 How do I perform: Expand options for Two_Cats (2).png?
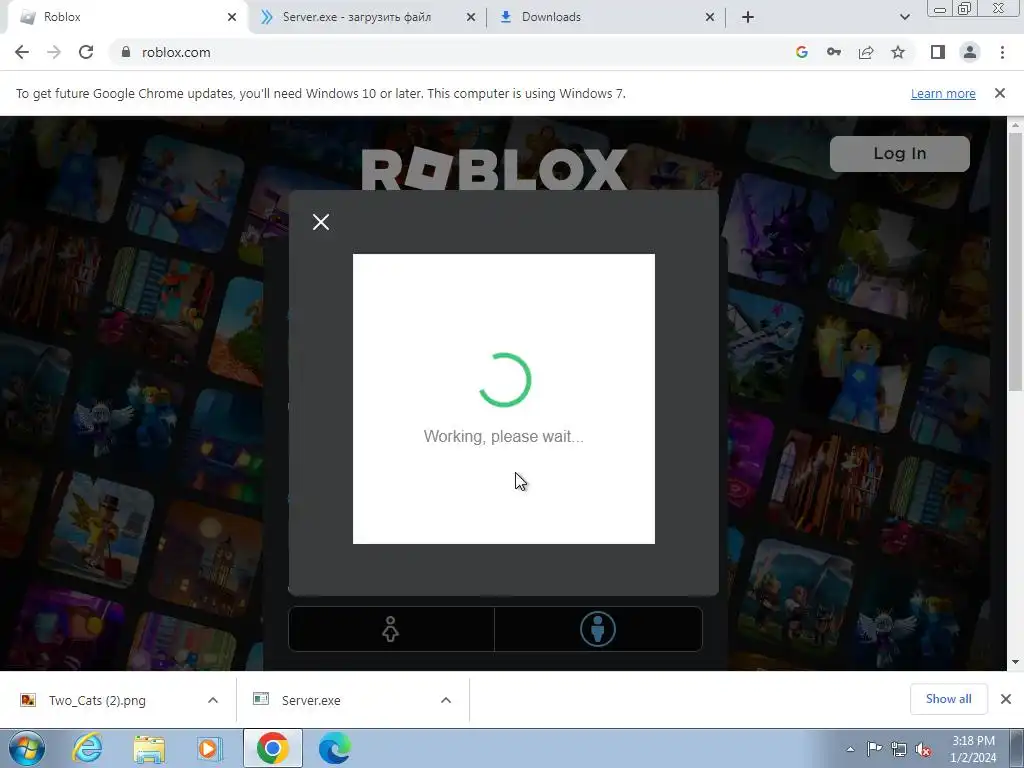[x=213, y=700]
